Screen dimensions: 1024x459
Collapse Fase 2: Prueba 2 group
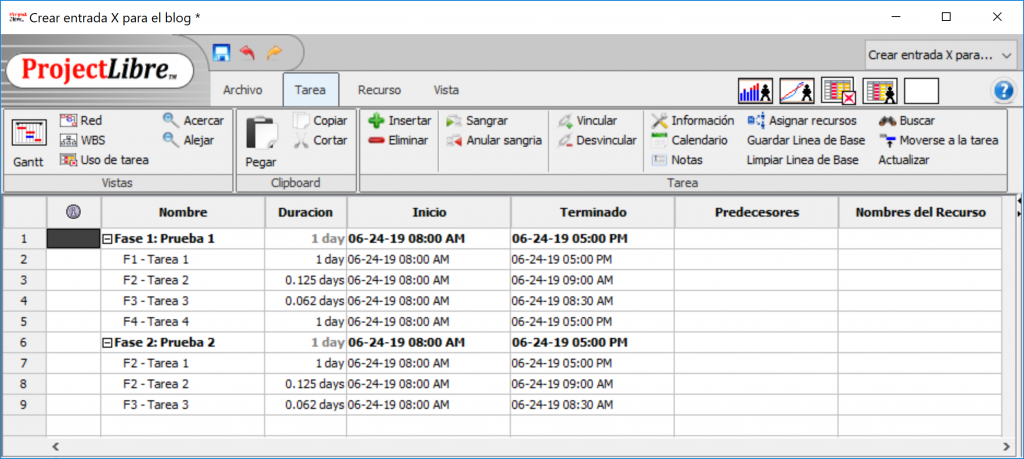click(108, 342)
